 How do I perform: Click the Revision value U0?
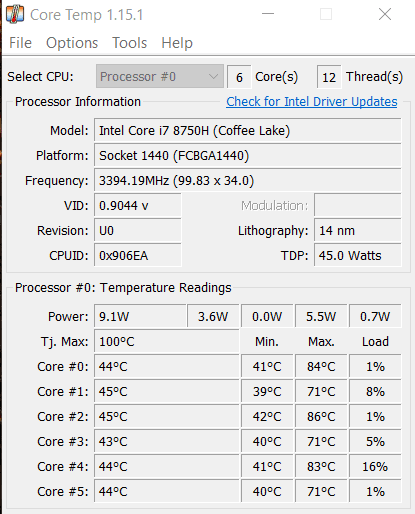138,231
